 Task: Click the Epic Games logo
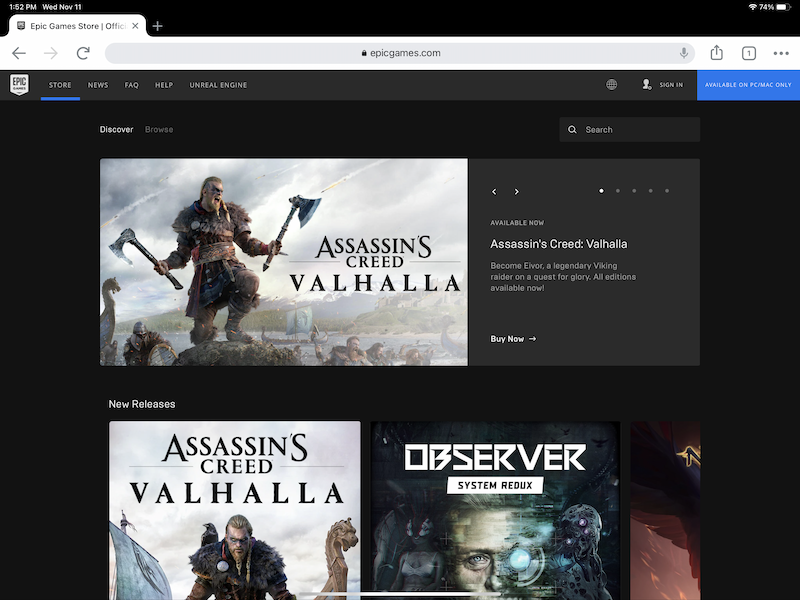pos(19,85)
